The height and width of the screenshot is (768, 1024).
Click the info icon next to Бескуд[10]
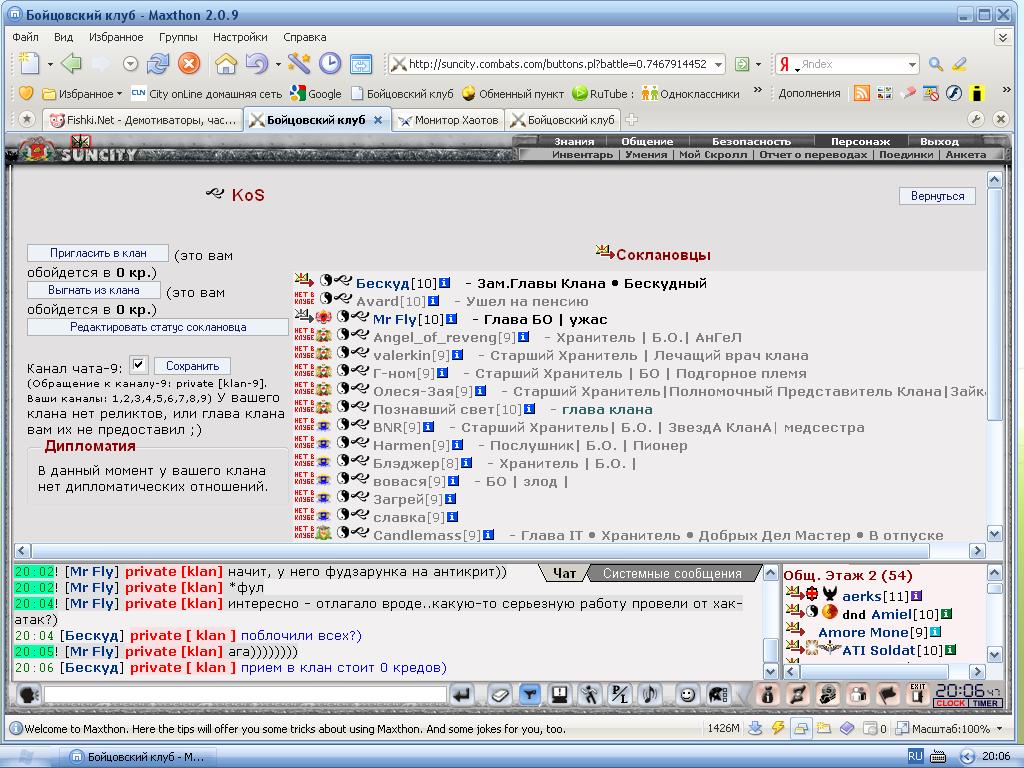coord(445,283)
